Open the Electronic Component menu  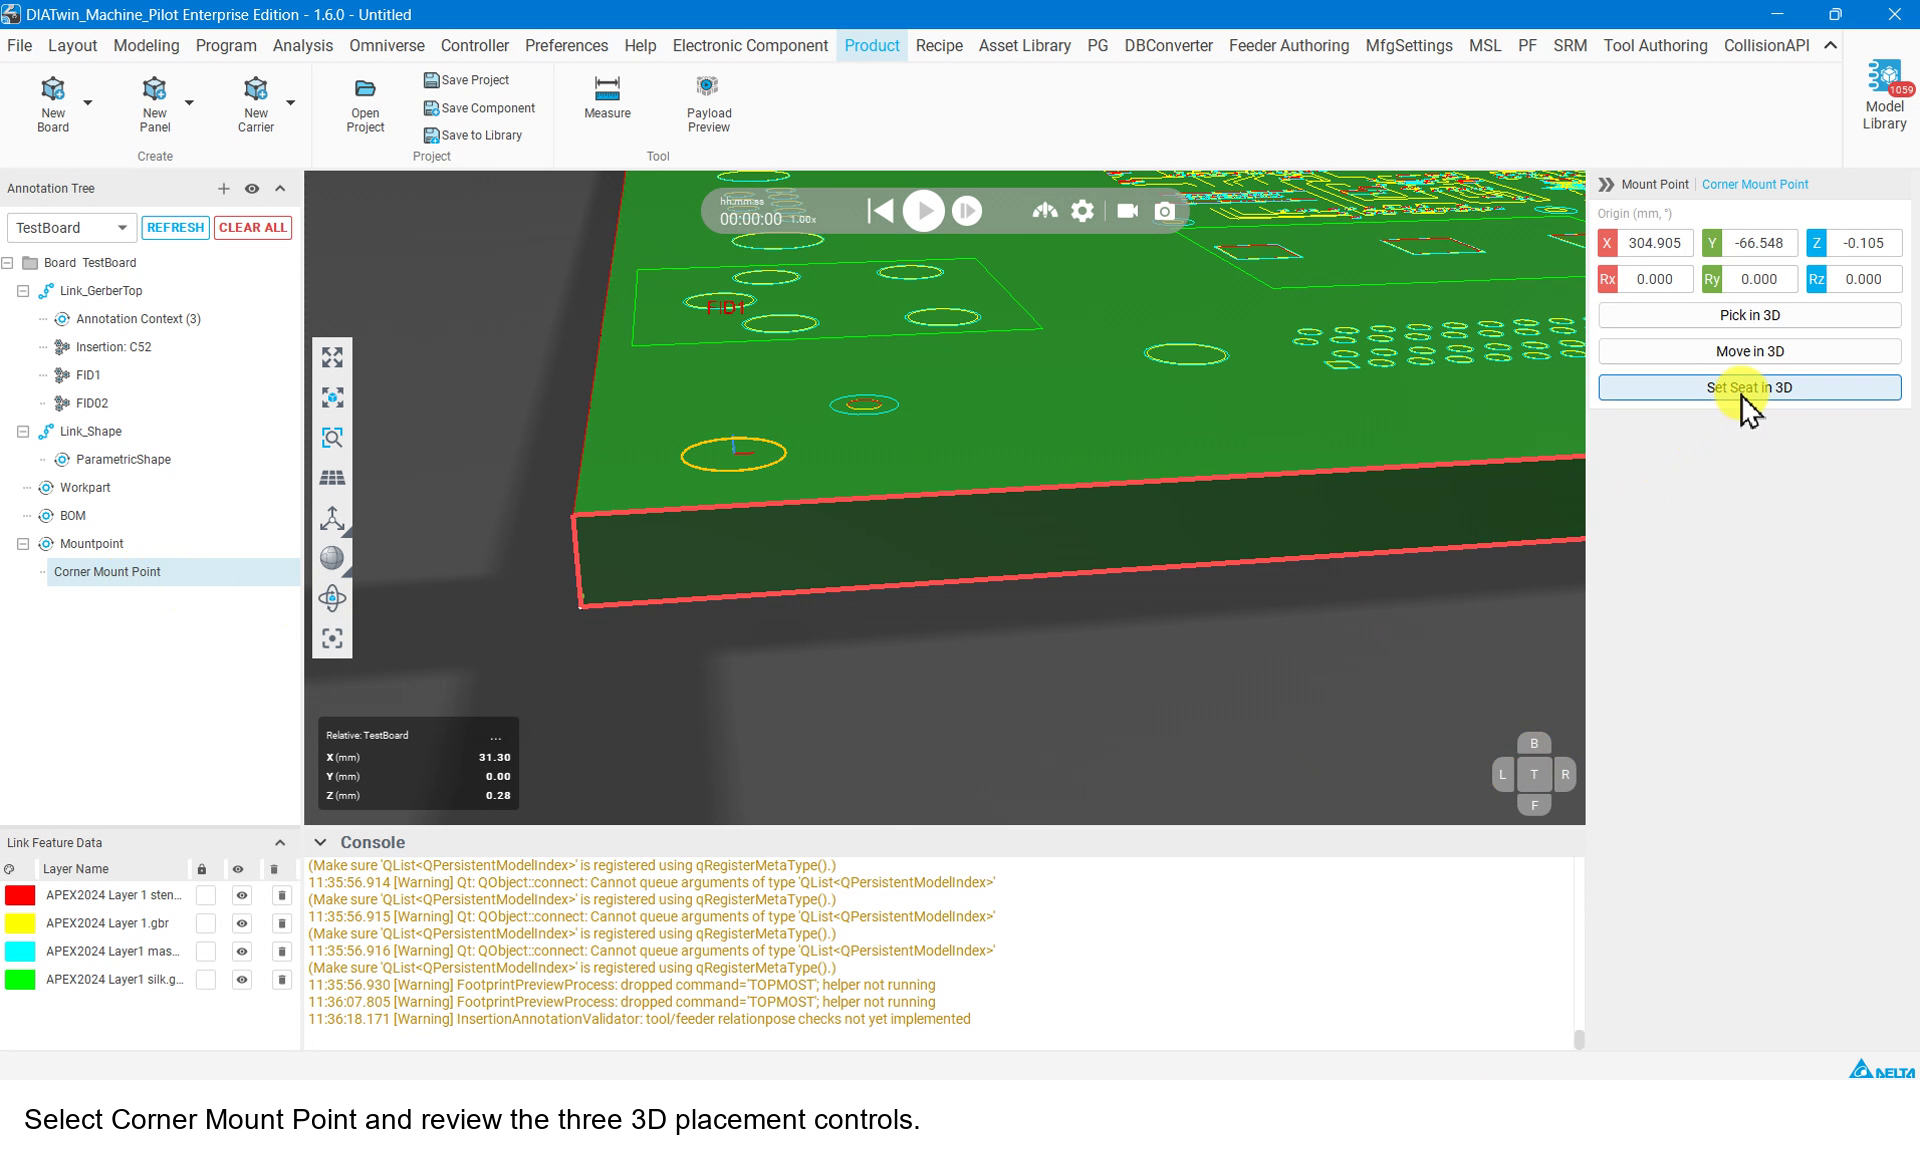(x=750, y=46)
